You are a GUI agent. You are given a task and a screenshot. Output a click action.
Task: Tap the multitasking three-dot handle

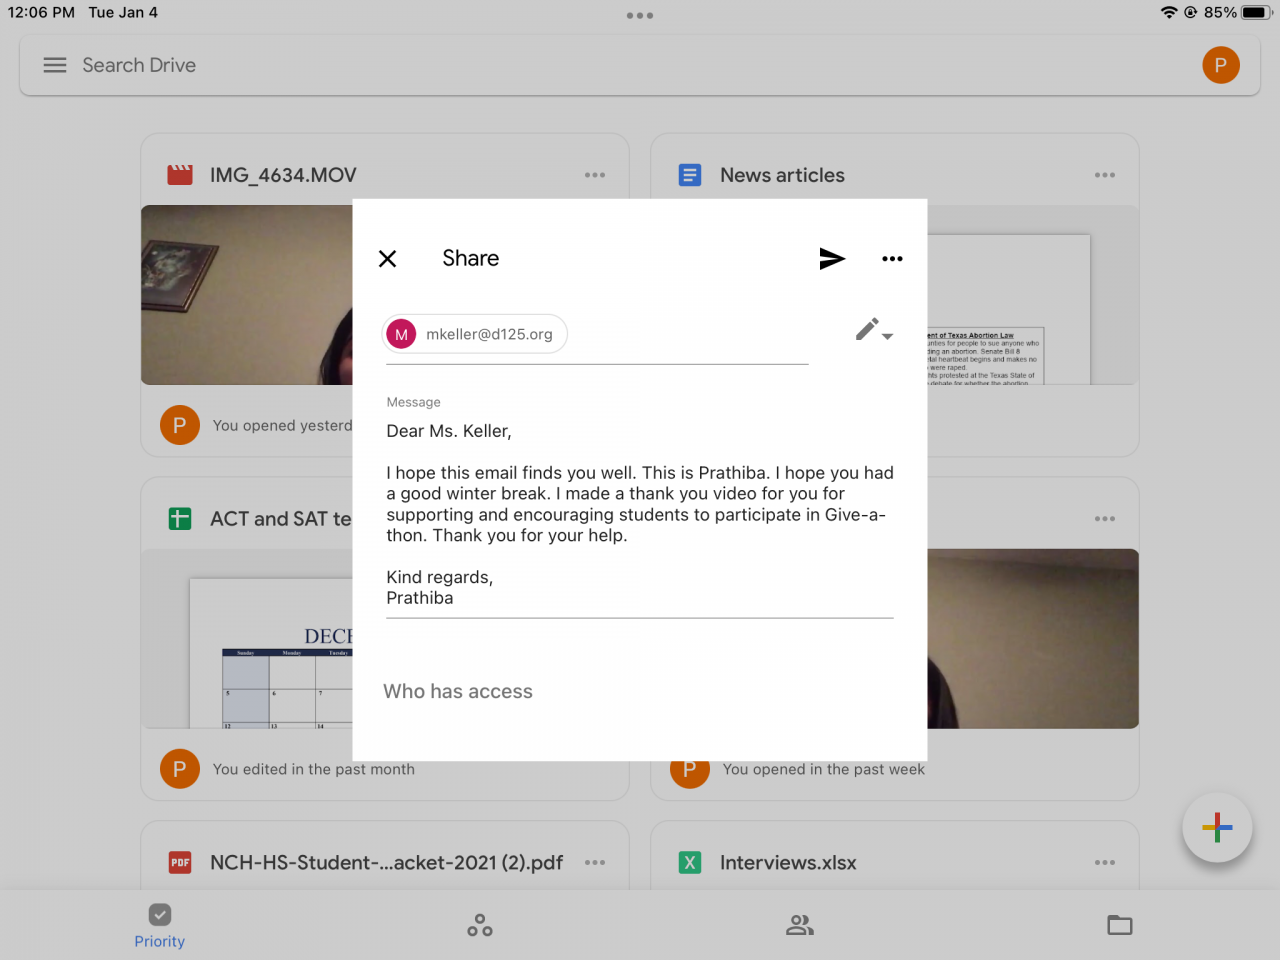640,16
